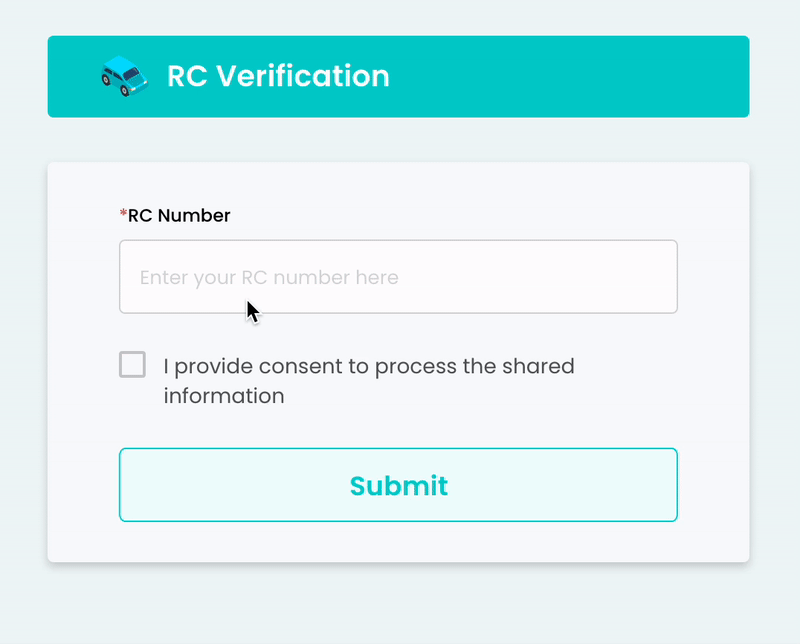The height and width of the screenshot is (644, 800).
Task: Click the 'Verification' word in the title
Action: pyautogui.click(x=303, y=76)
